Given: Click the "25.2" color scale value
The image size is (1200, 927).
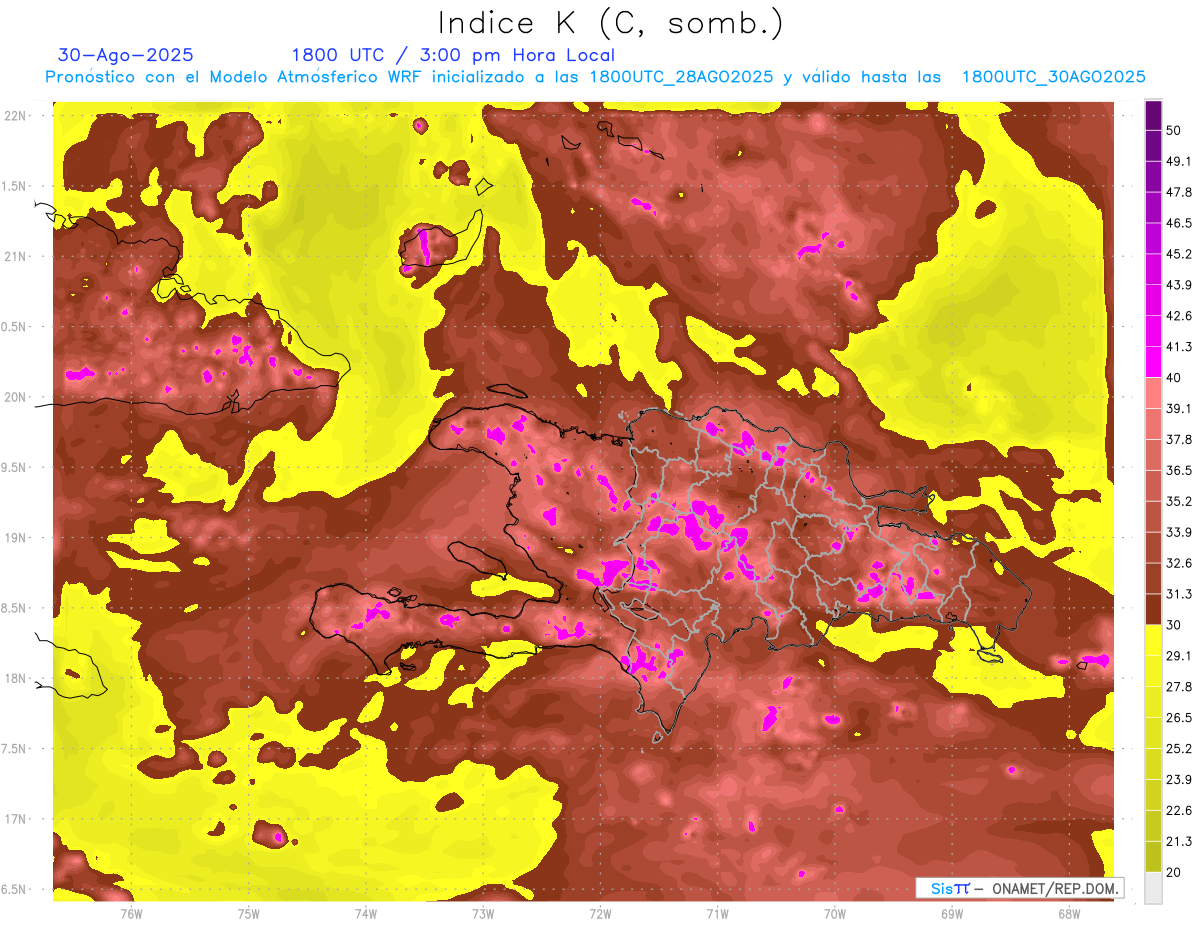Looking at the screenshot, I should [1178, 748].
